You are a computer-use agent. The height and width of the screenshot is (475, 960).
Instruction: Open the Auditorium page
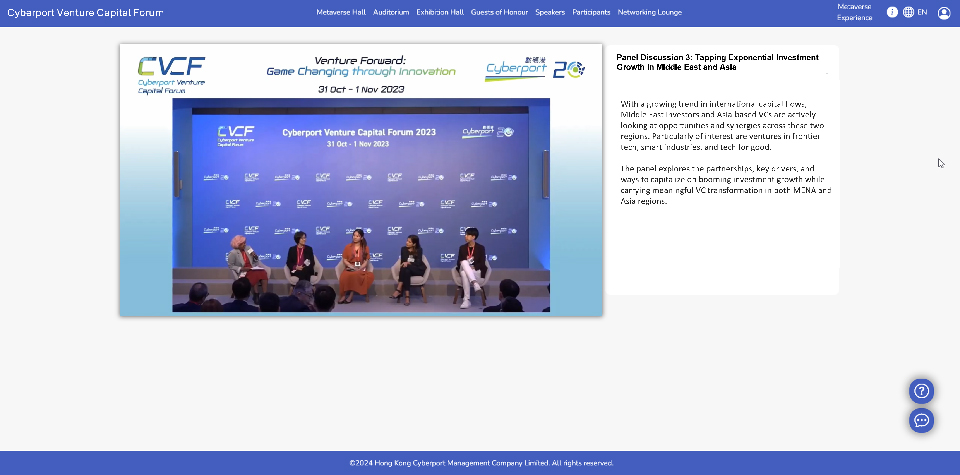tap(391, 13)
